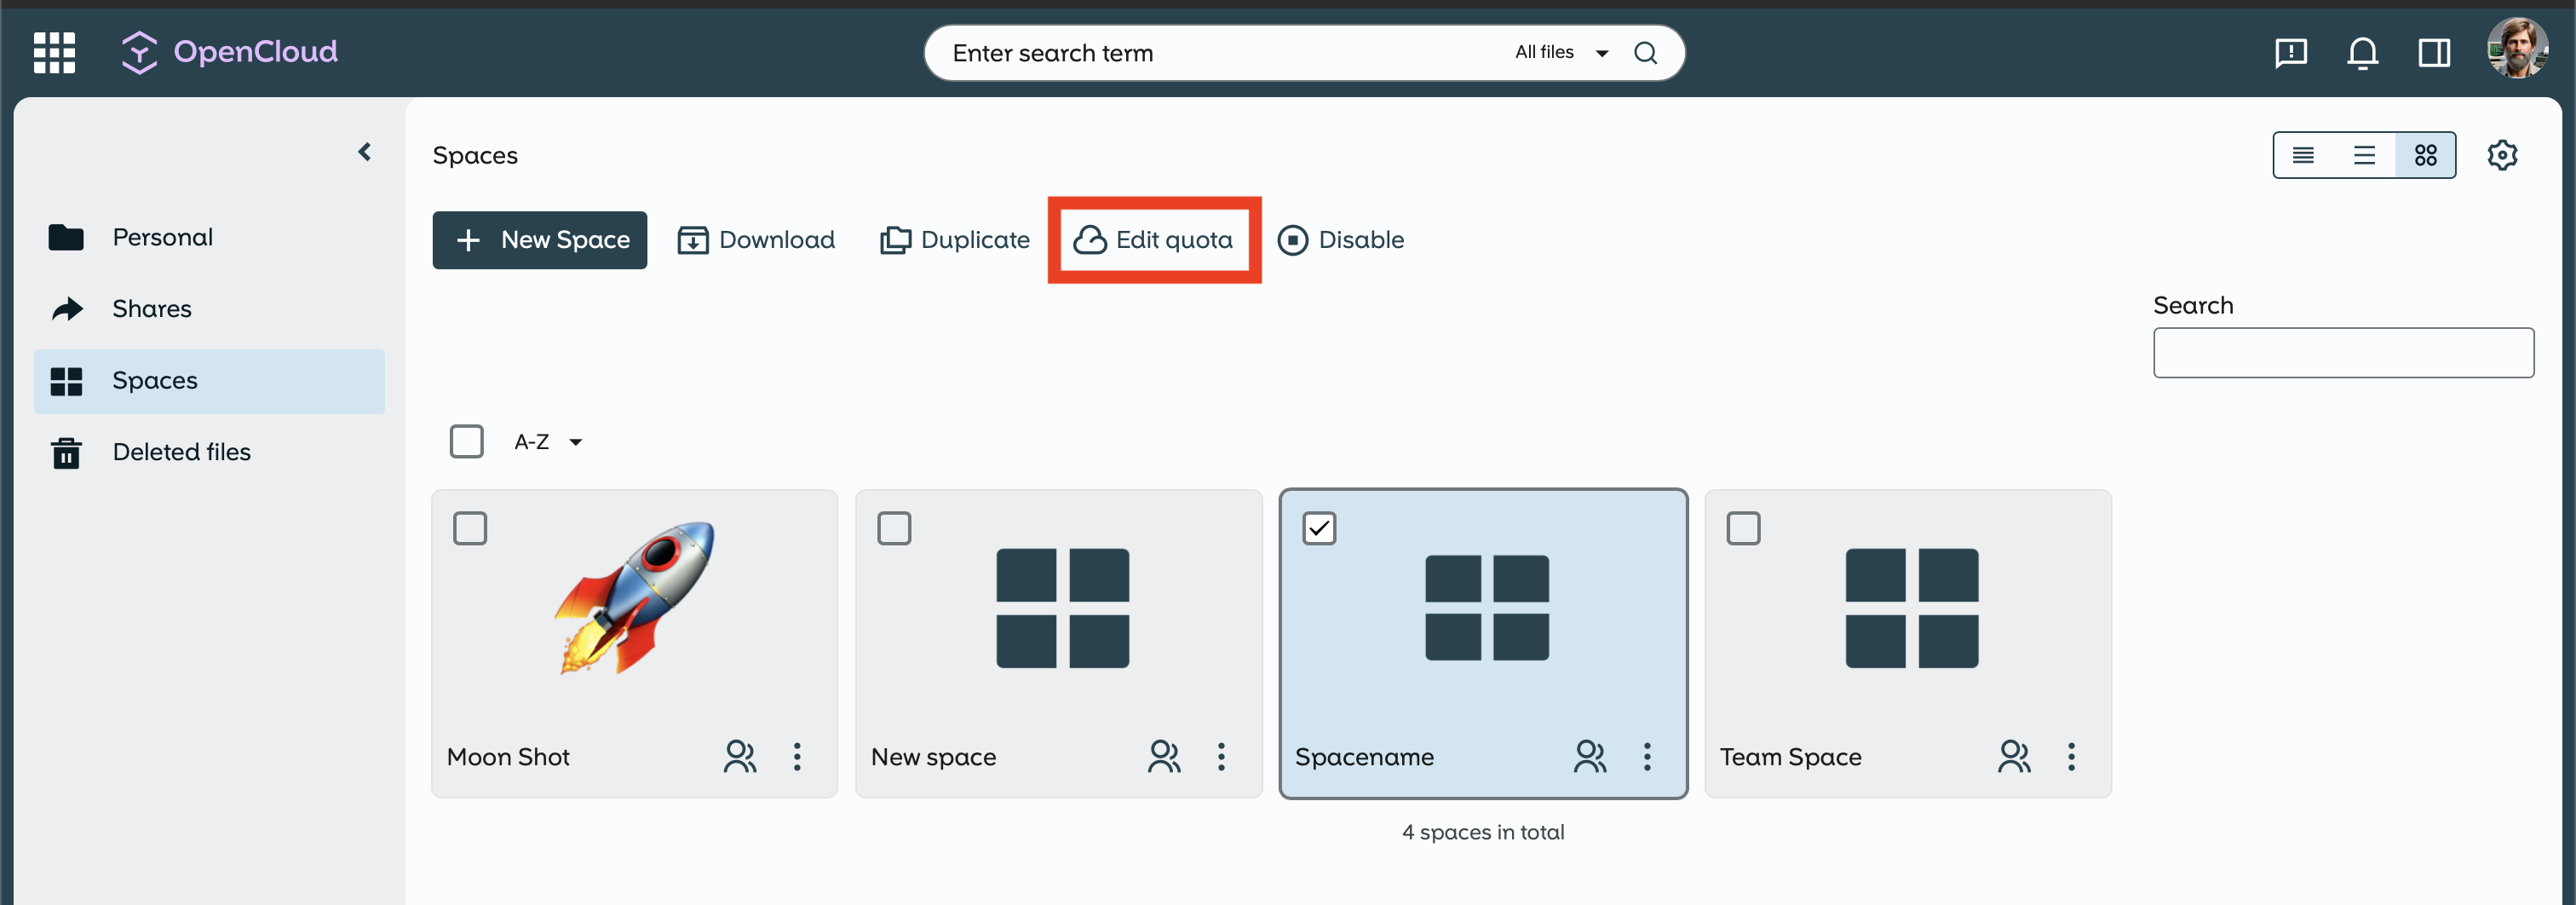Open the notifications bell
Screen dimensions: 2576x905
(x=2362, y=52)
